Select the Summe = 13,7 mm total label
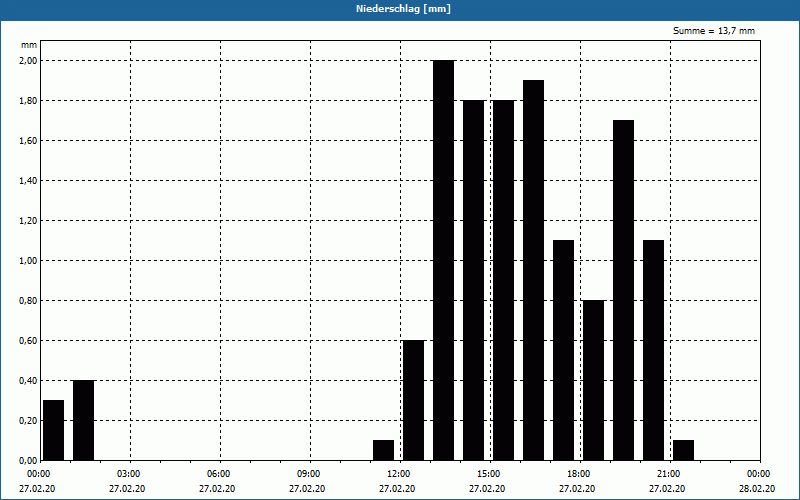This screenshot has width=800, height=500. tap(714, 31)
